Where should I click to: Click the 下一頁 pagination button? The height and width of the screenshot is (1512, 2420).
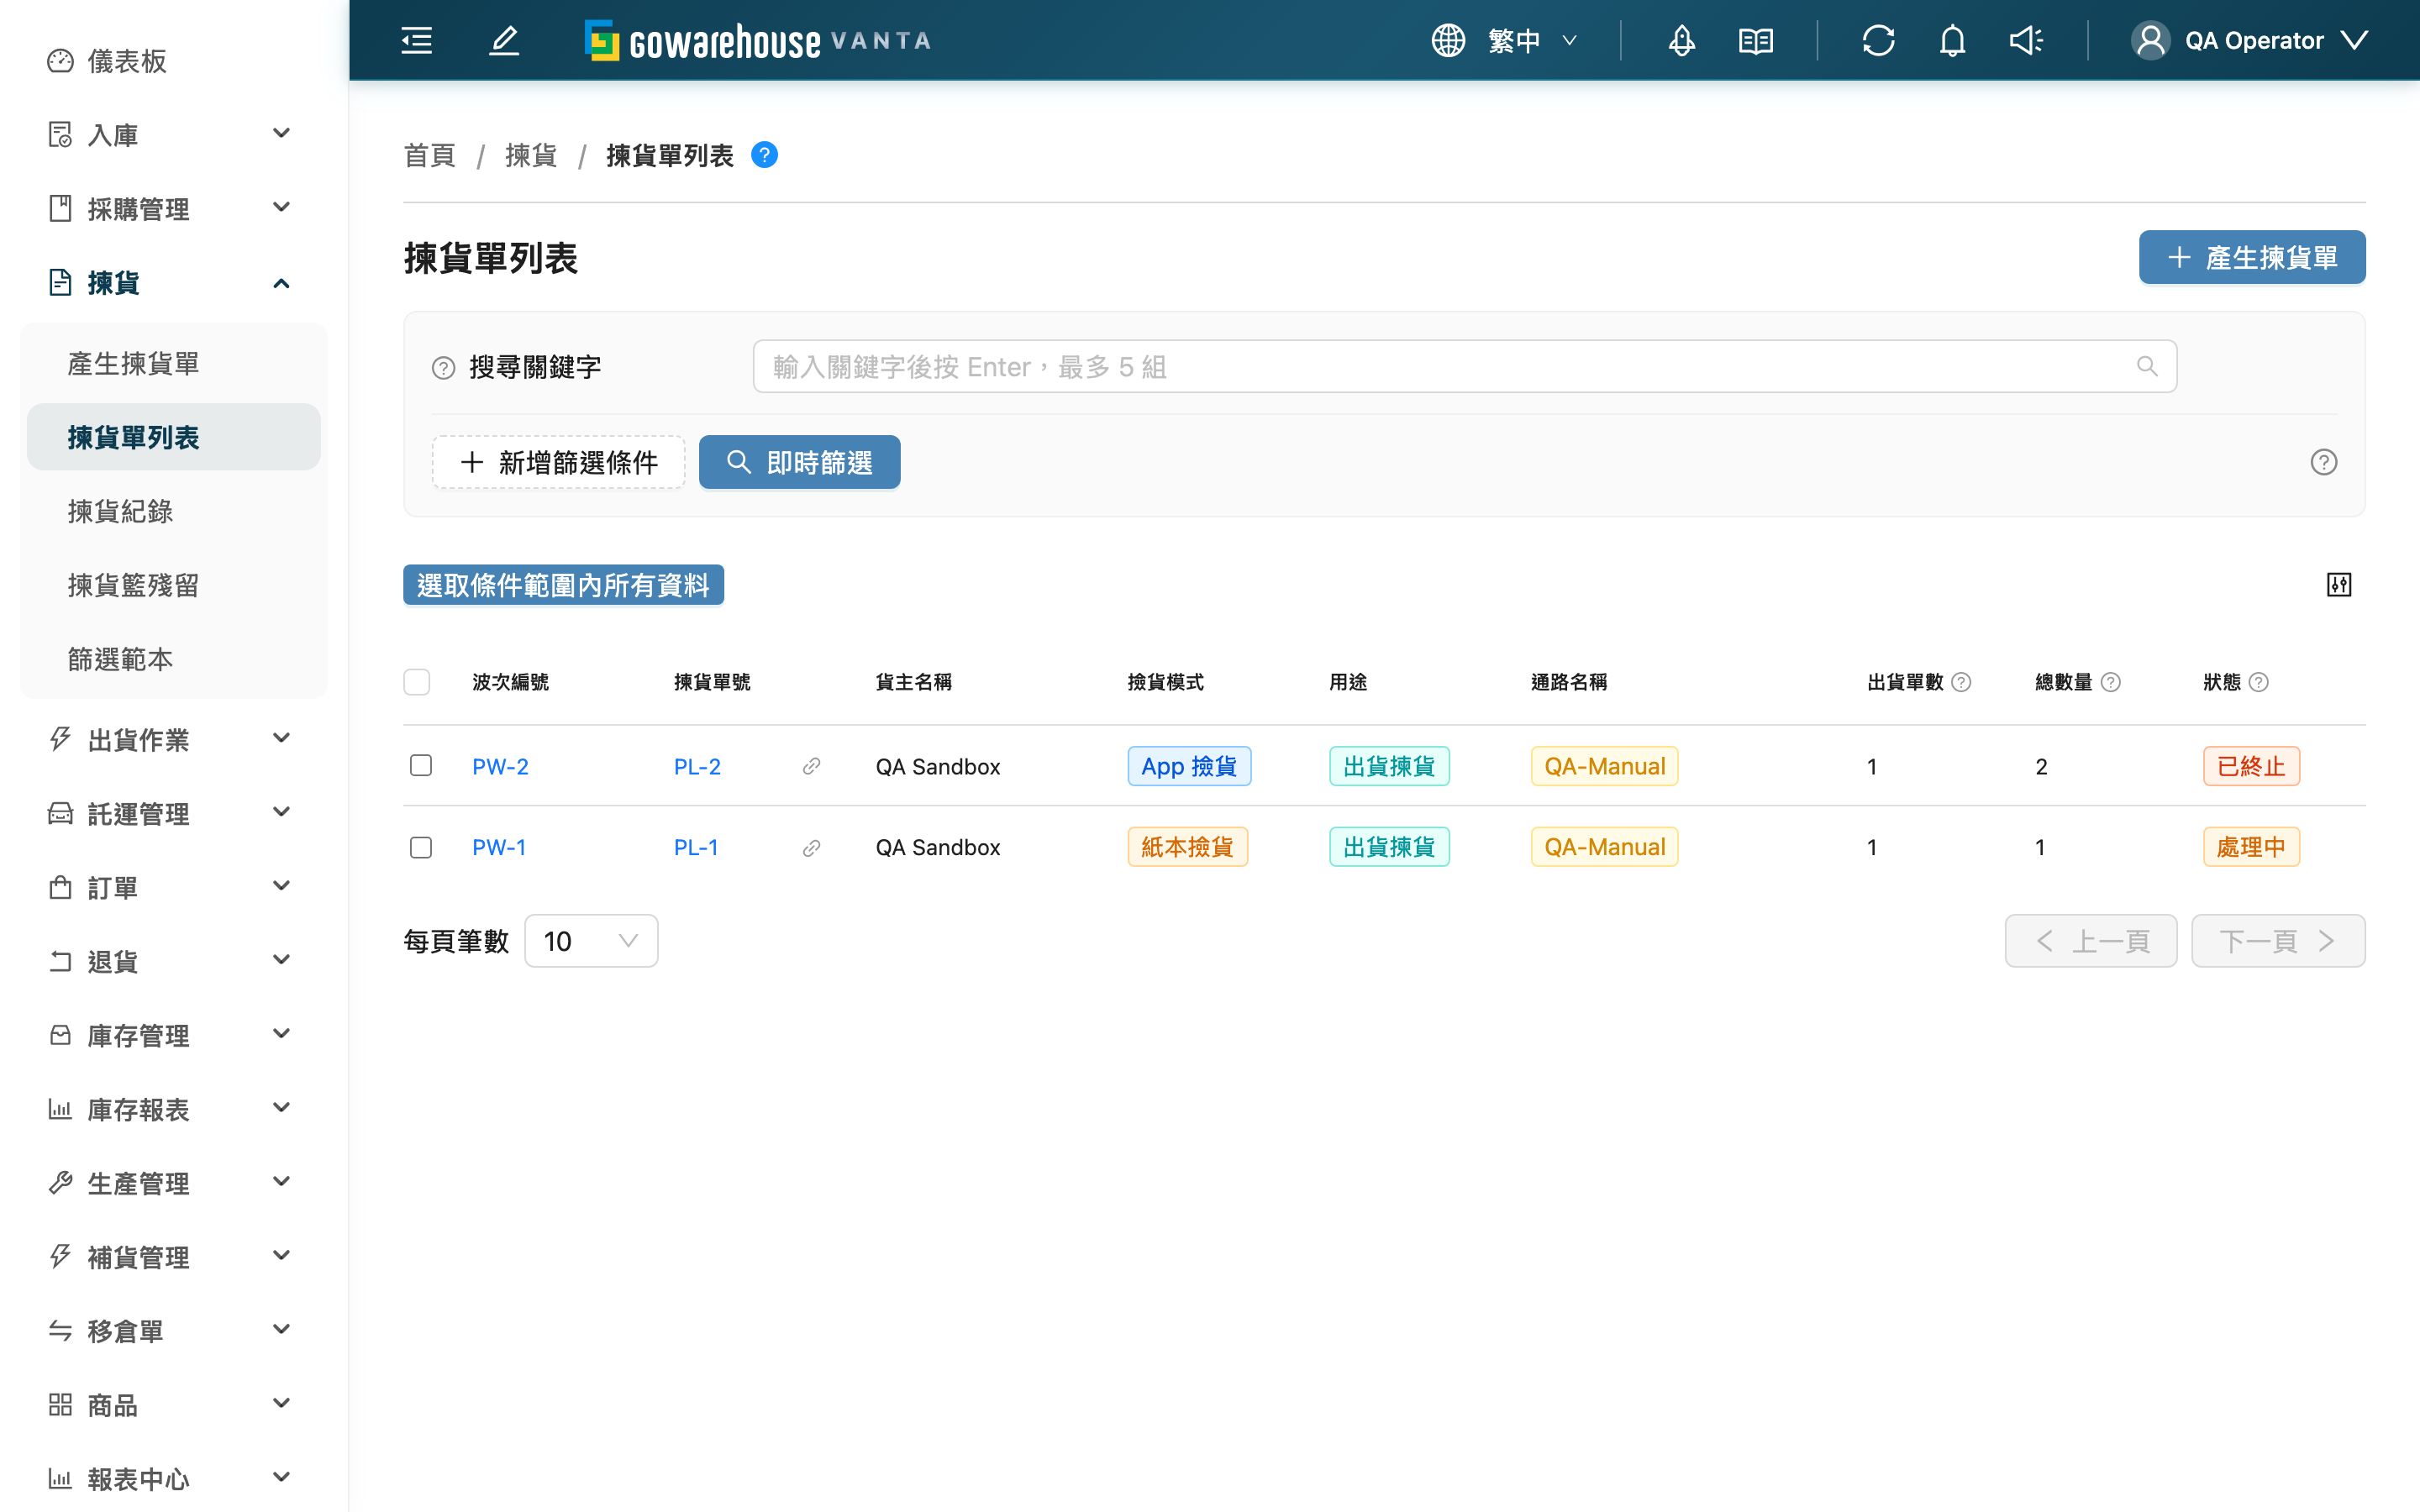(2278, 940)
